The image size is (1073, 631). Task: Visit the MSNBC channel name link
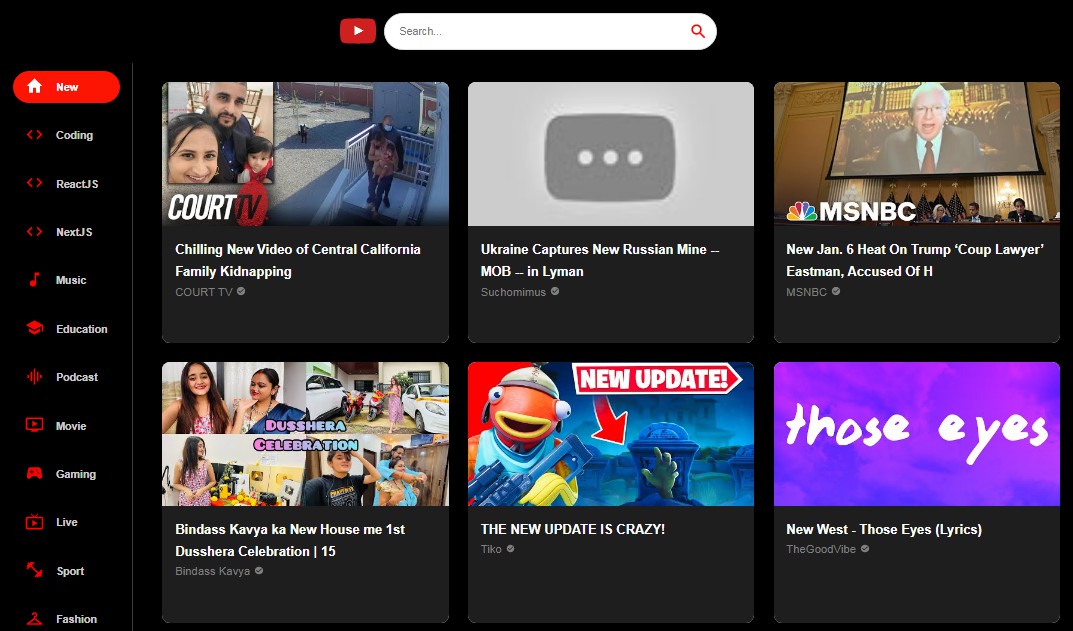pyautogui.click(x=806, y=292)
